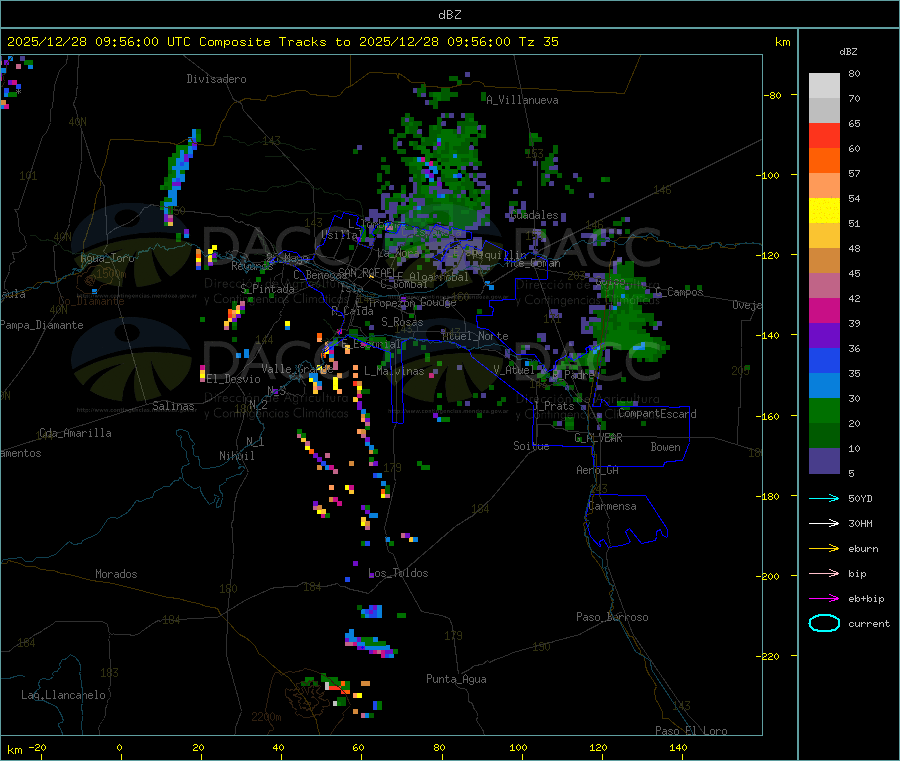
Task: Click the Cda_Amarilla map label
Action: click(75, 433)
